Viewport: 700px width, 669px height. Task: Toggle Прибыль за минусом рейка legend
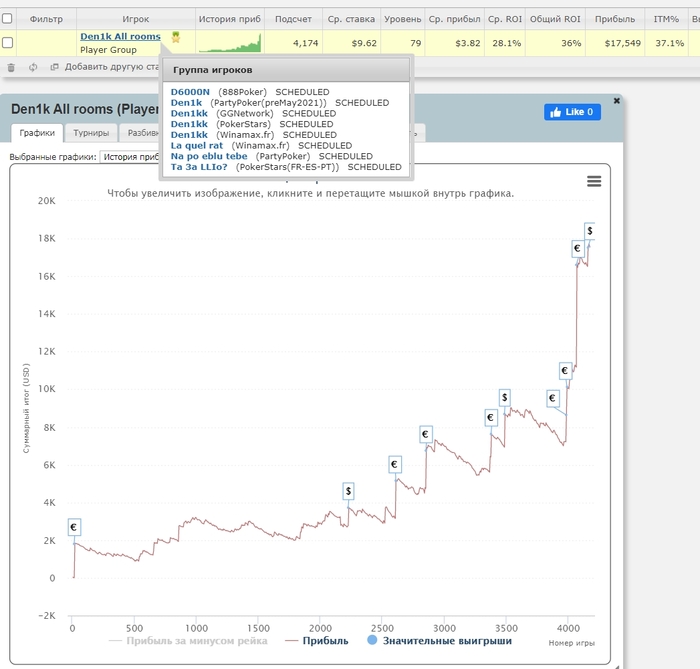(188, 641)
